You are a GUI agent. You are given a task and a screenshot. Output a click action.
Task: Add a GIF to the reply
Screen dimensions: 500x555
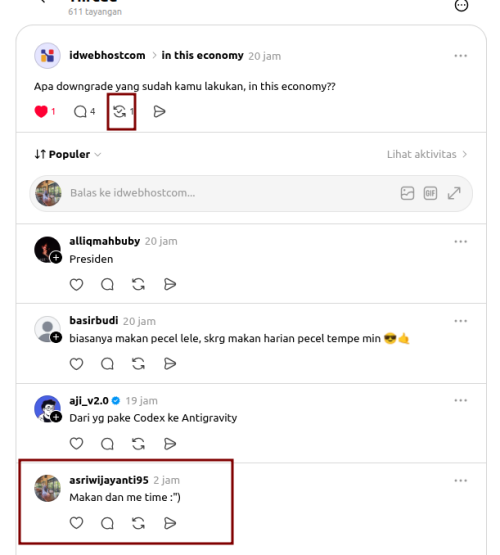coord(430,193)
